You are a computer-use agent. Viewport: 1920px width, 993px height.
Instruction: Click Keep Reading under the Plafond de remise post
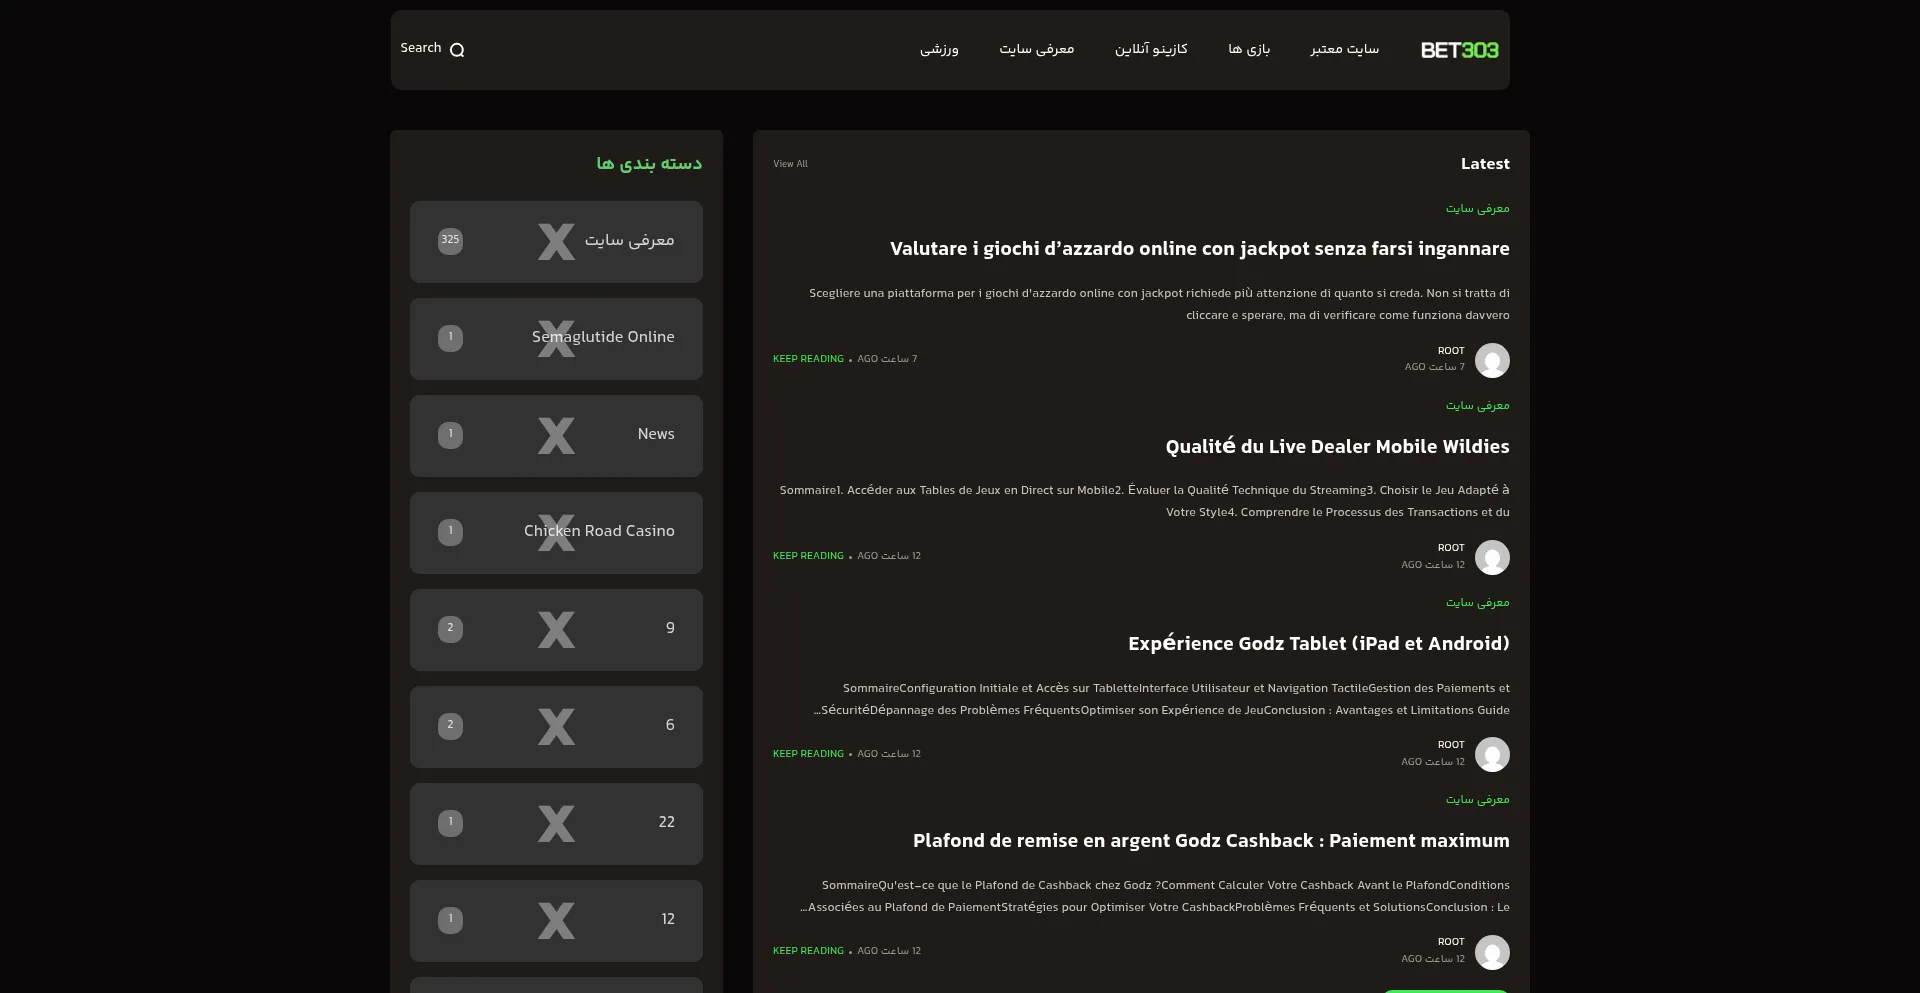pyautogui.click(x=808, y=951)
